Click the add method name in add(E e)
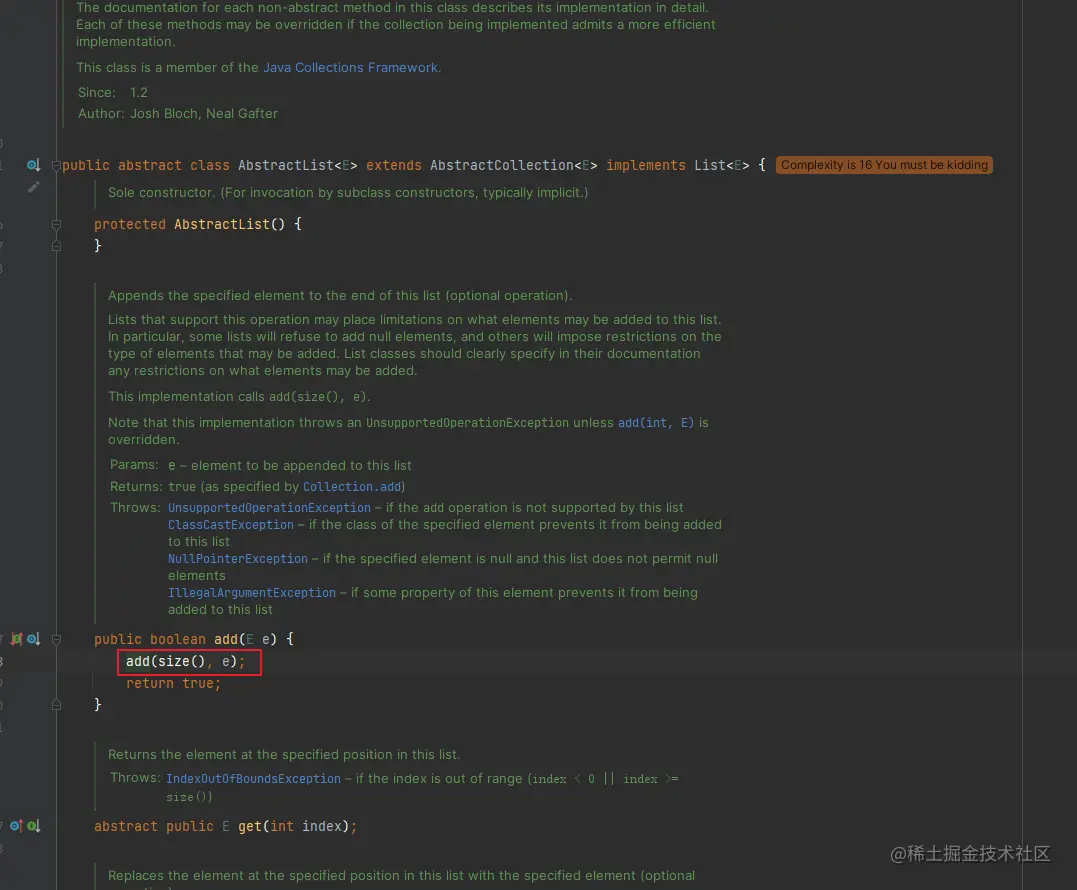Image resolution: width=1077 pixels, height=890 pixels. click(226, 639)
